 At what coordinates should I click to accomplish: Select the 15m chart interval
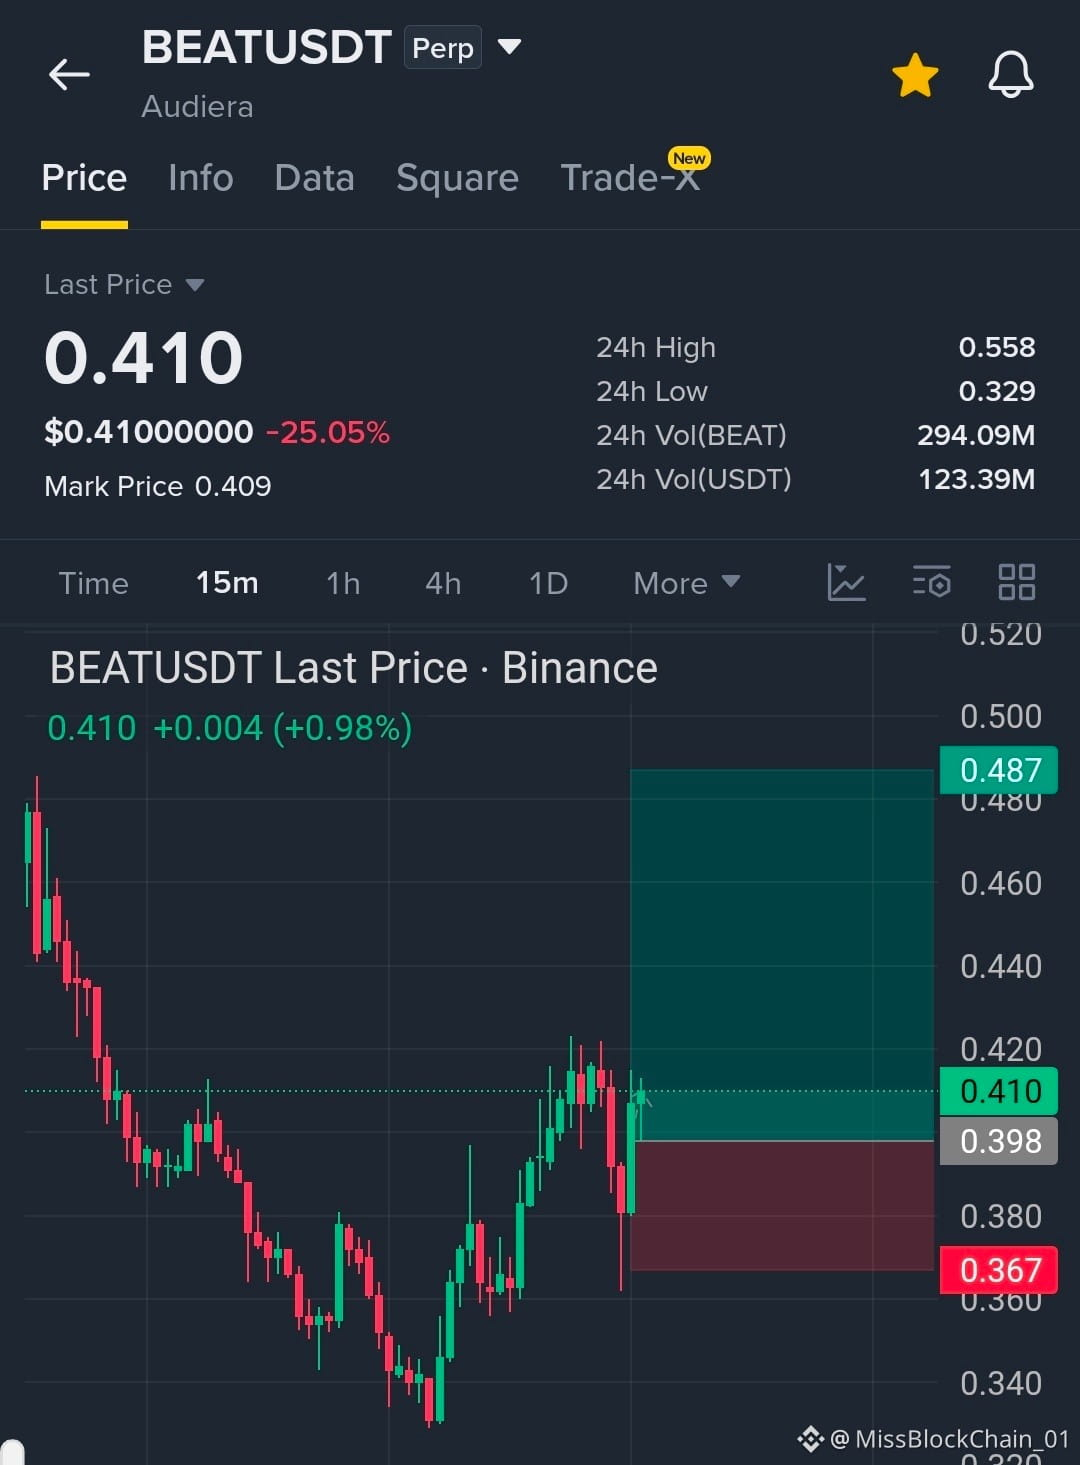[227, 583]
